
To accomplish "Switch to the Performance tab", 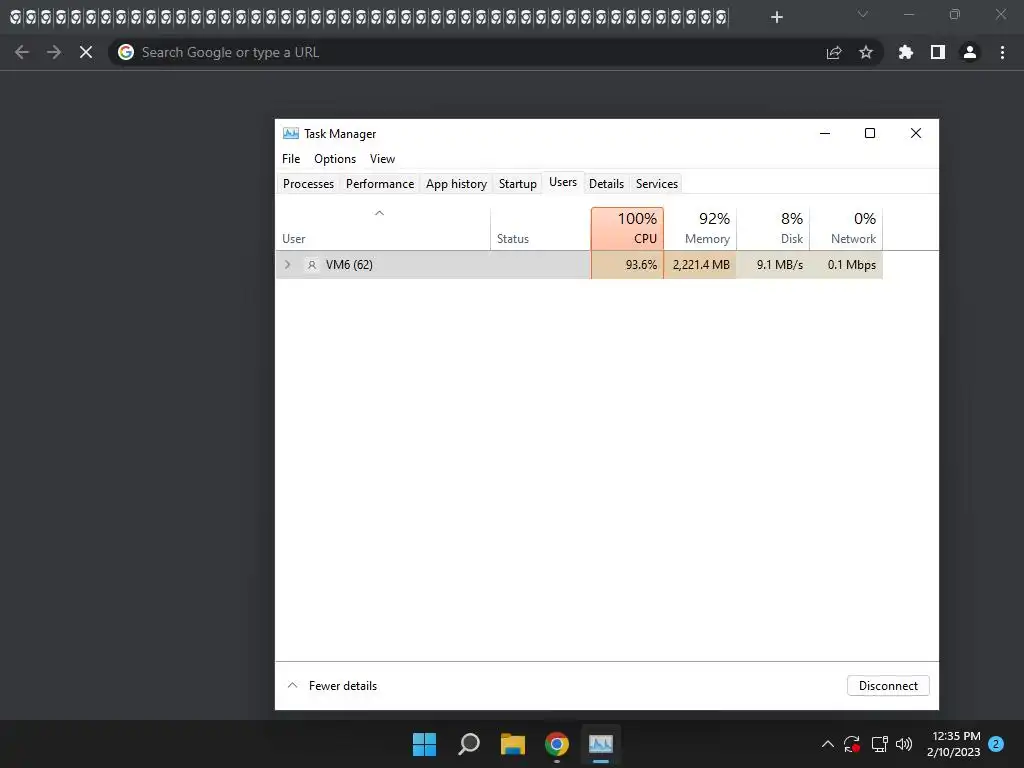I will point(380,184).
